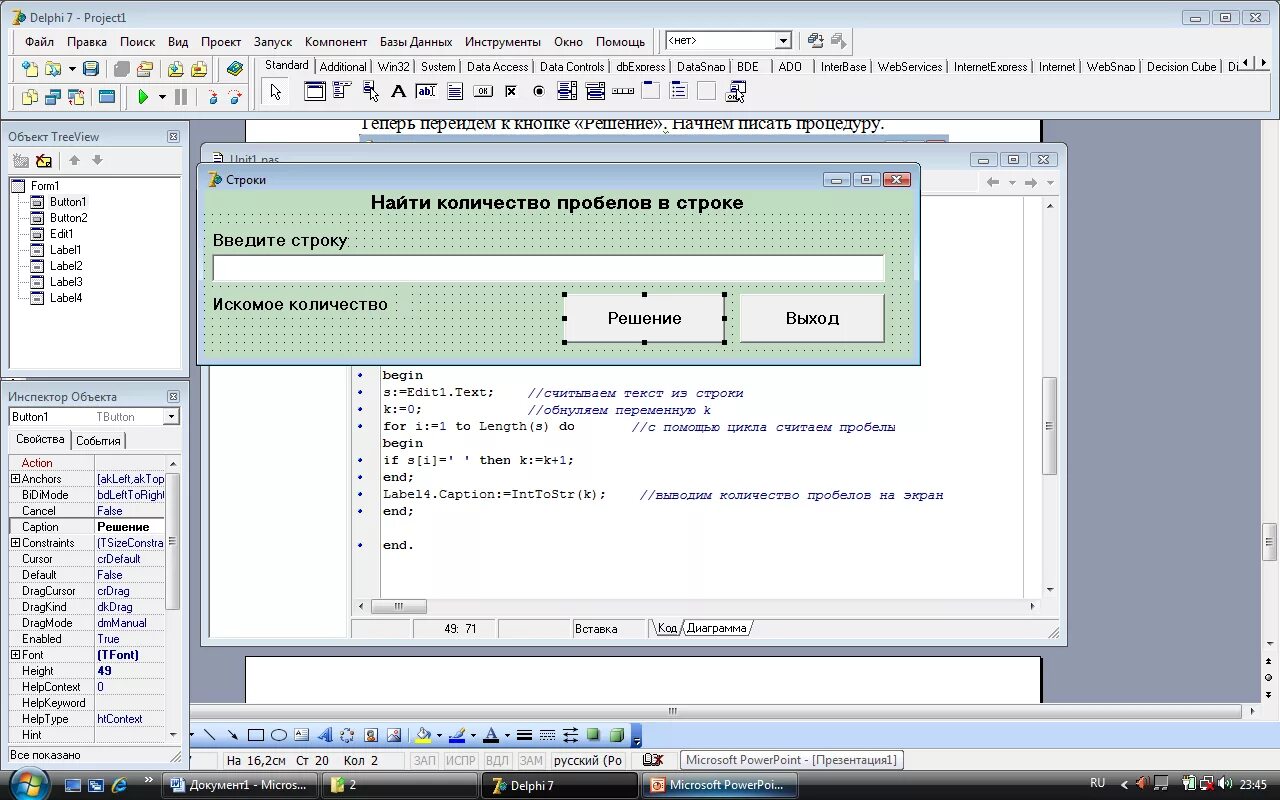Open Help contents book icon
This screenshot has width=1280, height=800.
[235, 68]
